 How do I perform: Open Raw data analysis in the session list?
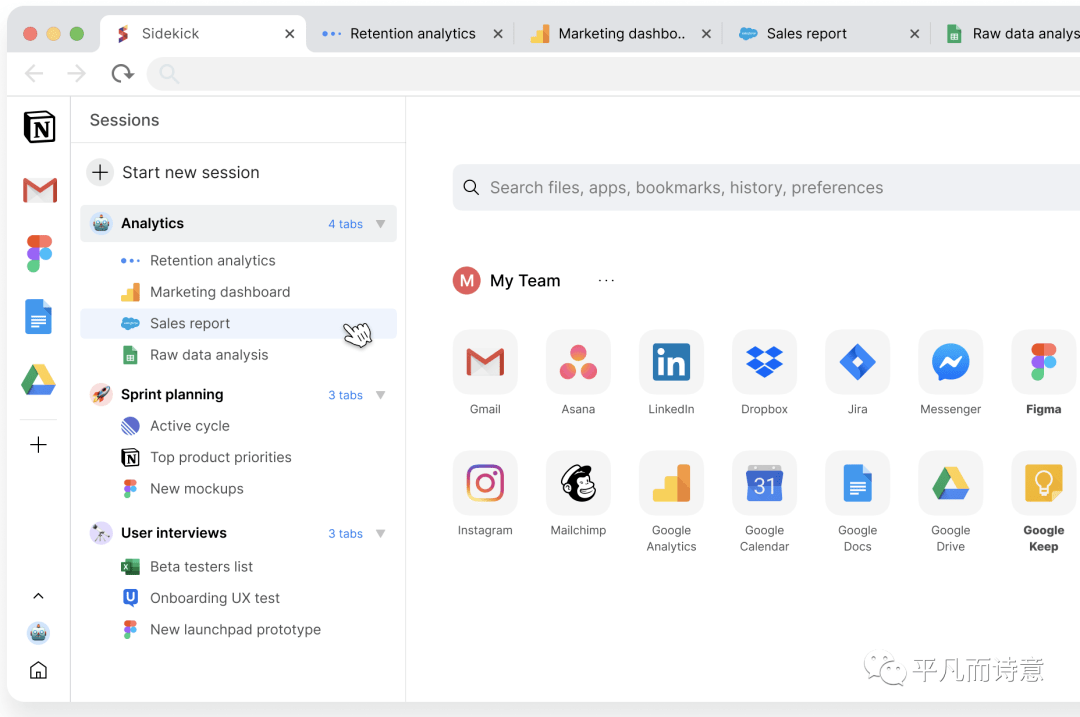pos(238,355)
